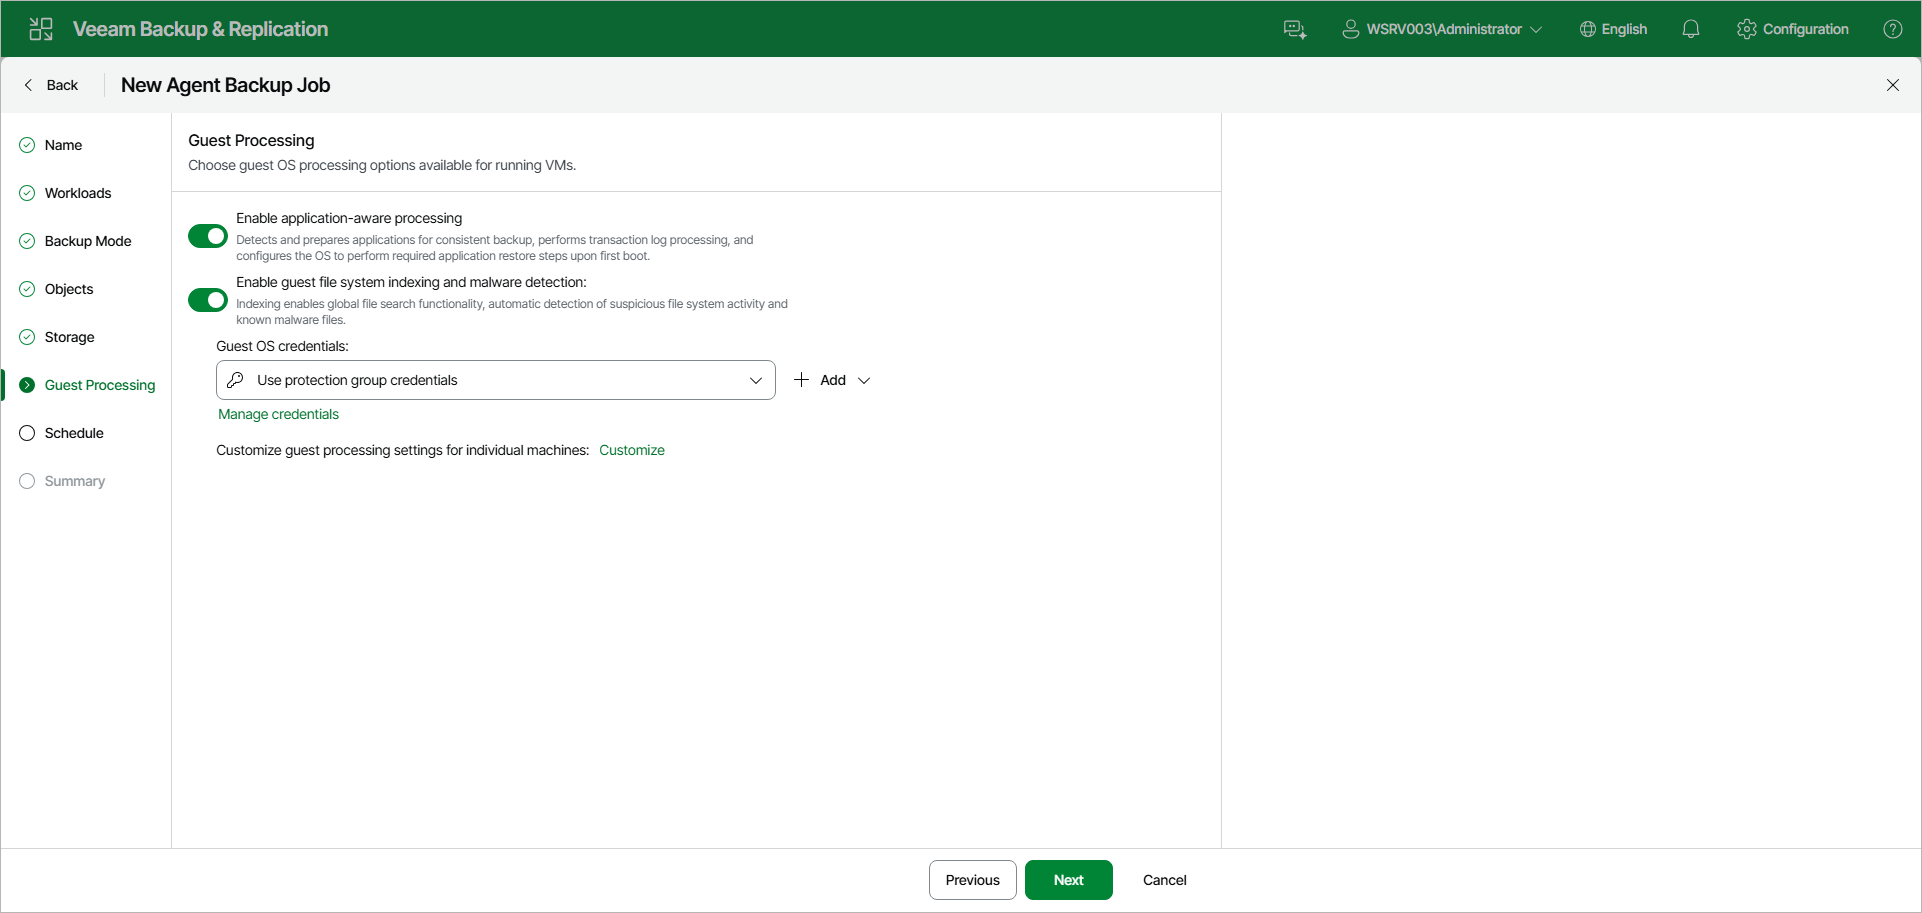
Task: Click 'Use protection group credentials' text
Action: [x=357, y=380]
